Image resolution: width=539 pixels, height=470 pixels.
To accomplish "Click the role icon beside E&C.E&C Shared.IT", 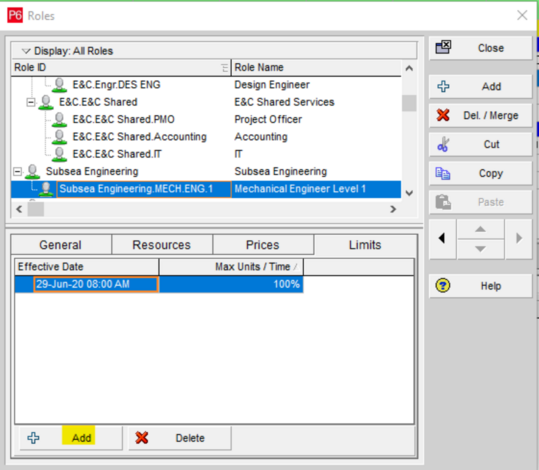I will (59, 154).
